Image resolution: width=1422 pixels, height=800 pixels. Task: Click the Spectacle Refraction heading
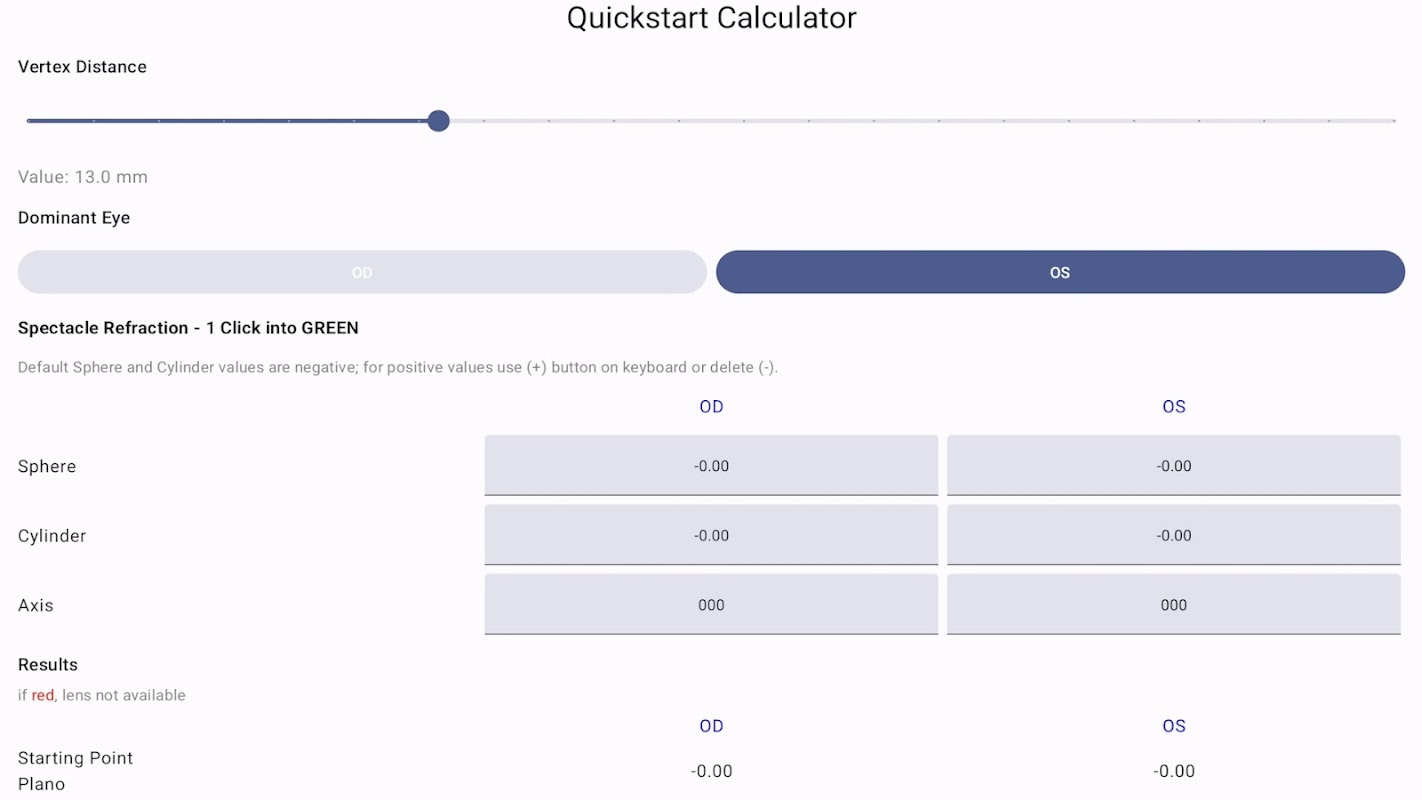[188, 328]
